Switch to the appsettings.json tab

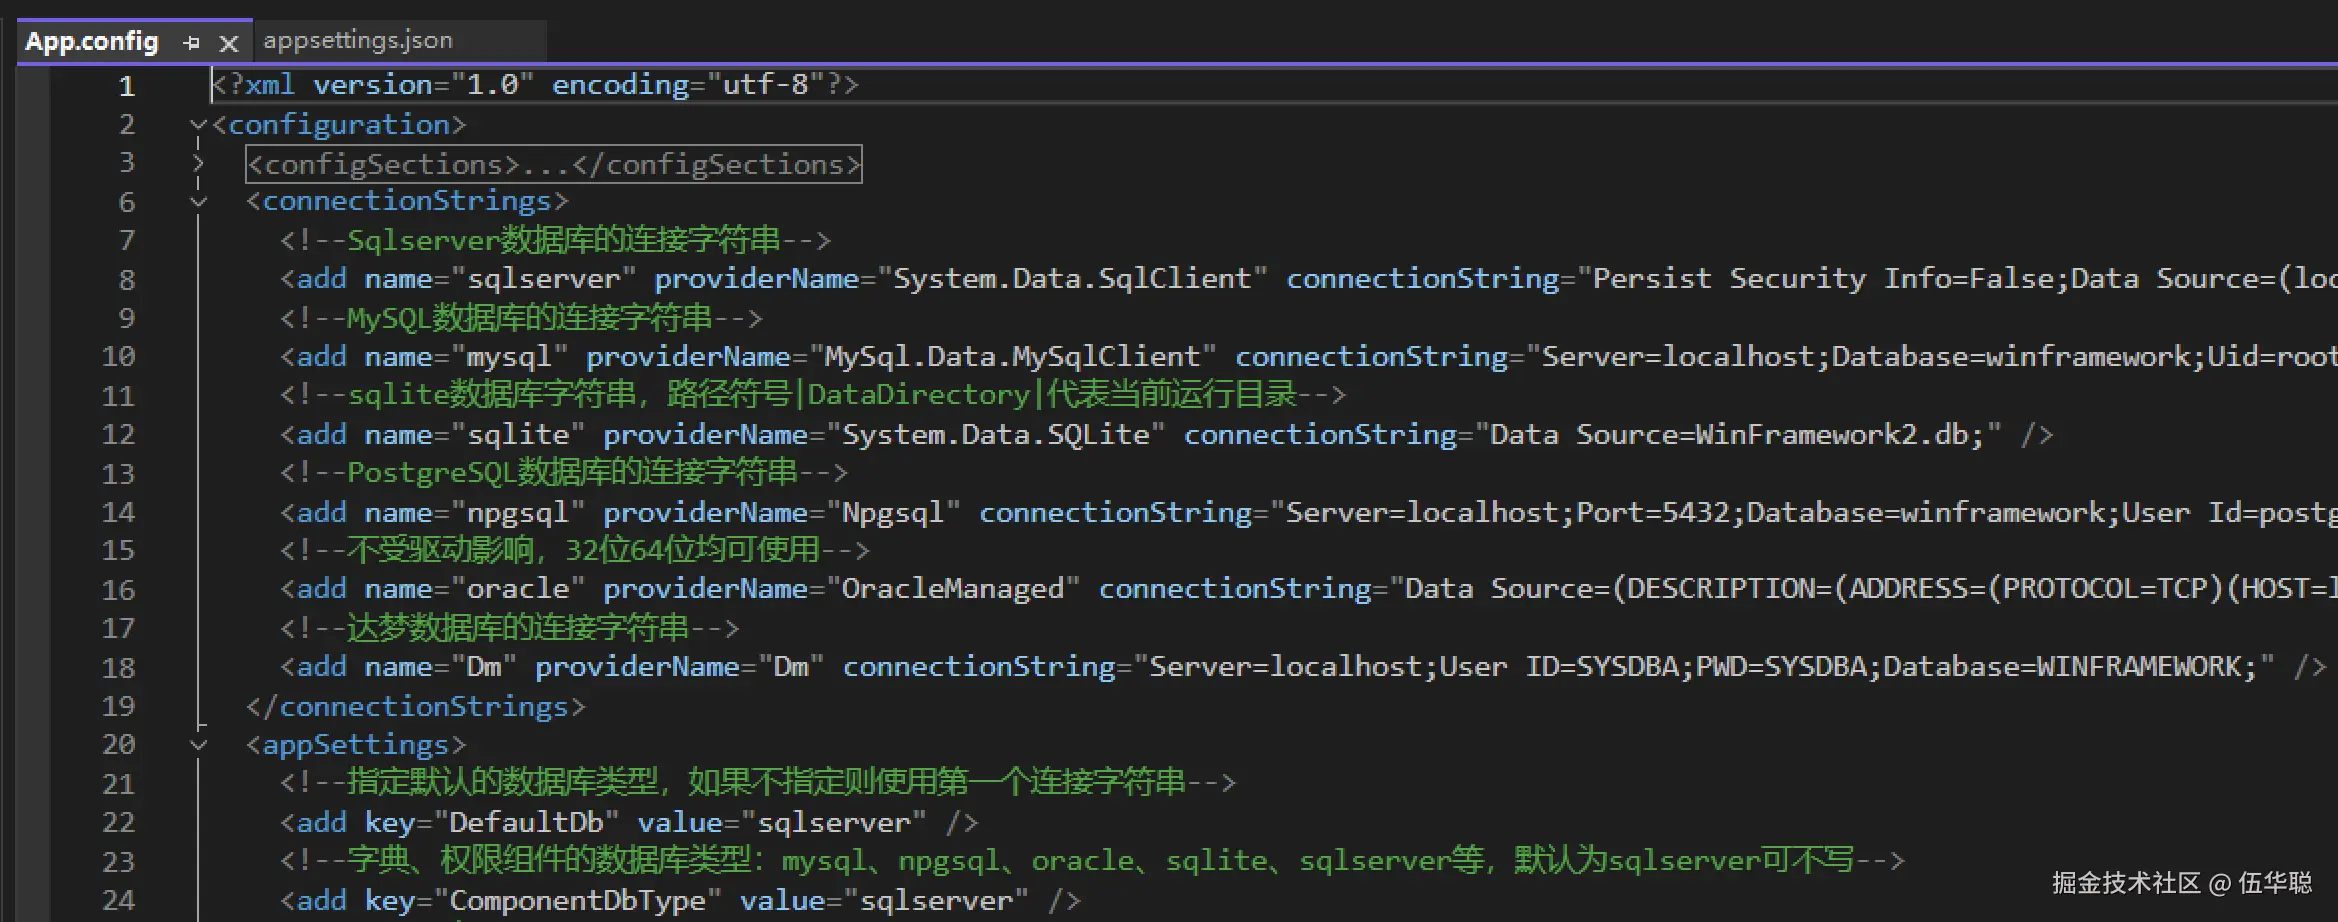point(358,41)
